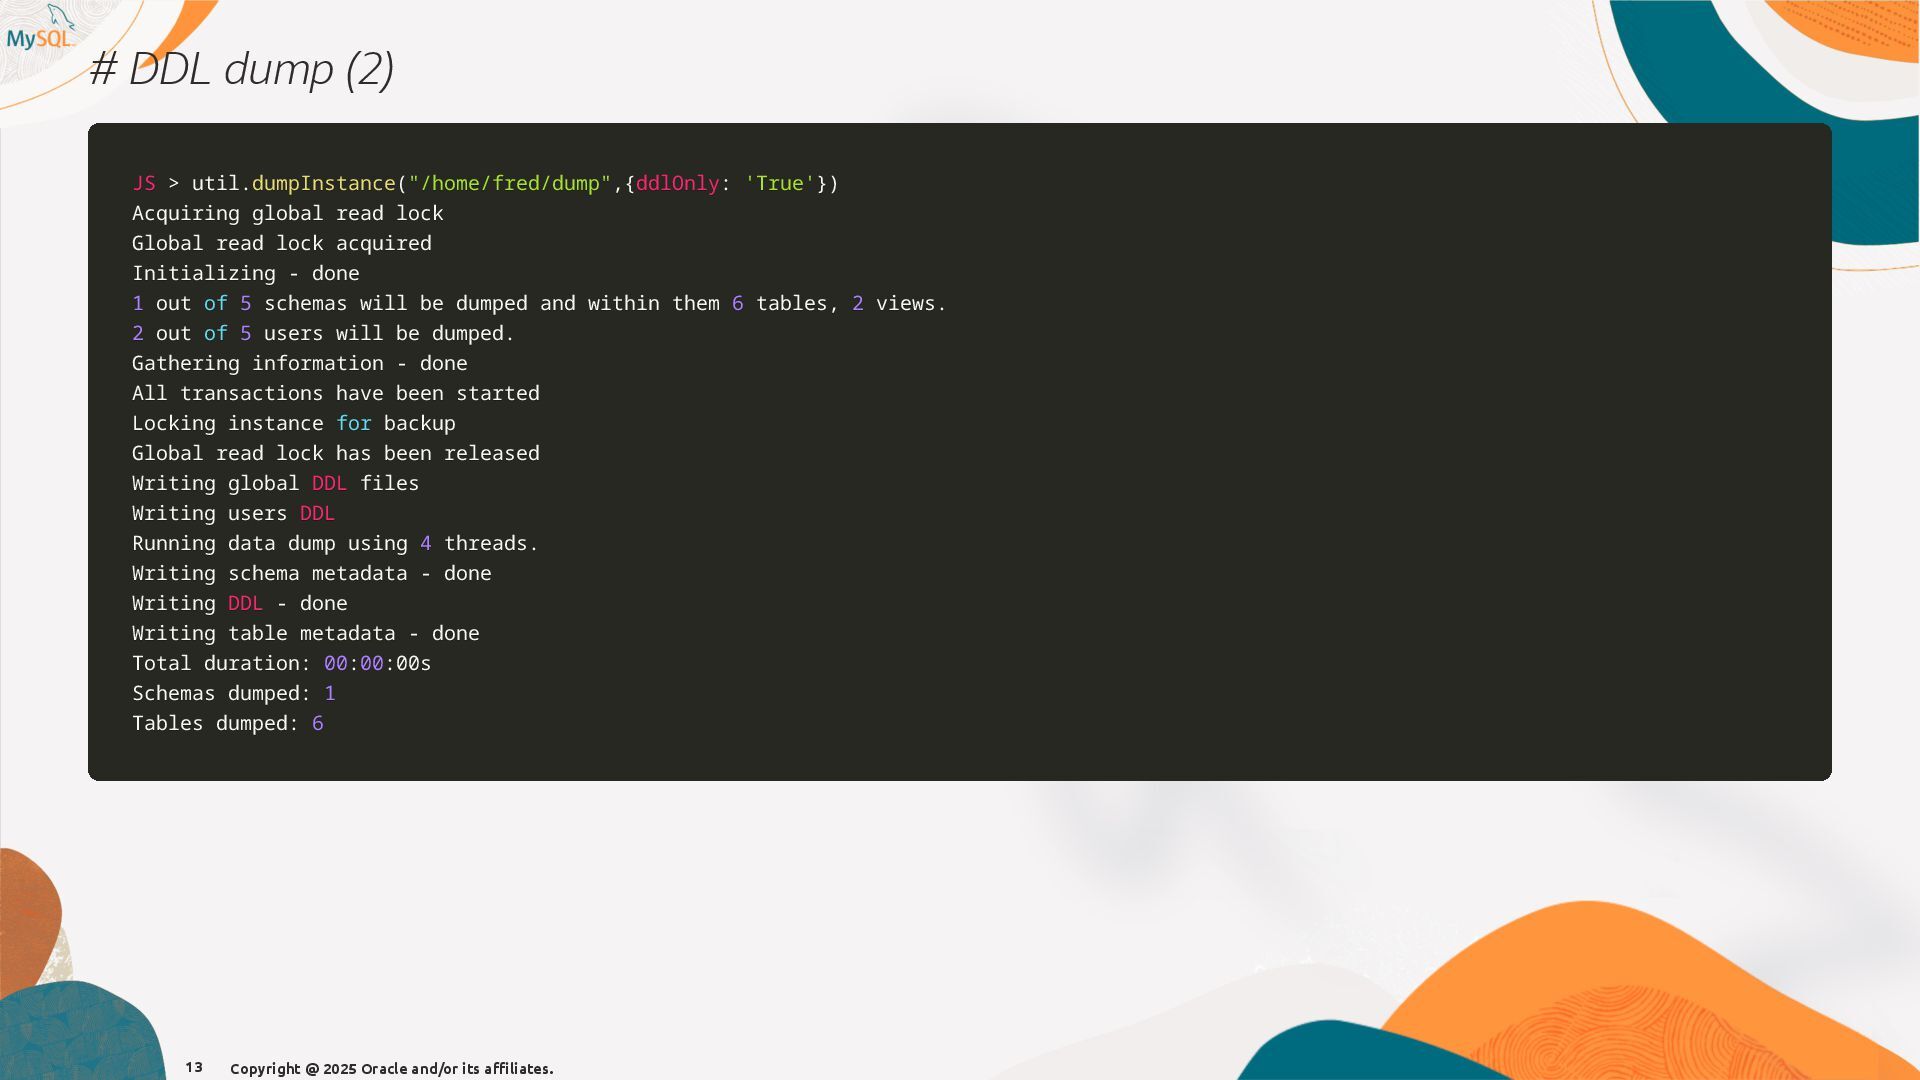Click the Oracle copyright footer text
Screen dimensions: 1920x1080
pos(391,1068)
